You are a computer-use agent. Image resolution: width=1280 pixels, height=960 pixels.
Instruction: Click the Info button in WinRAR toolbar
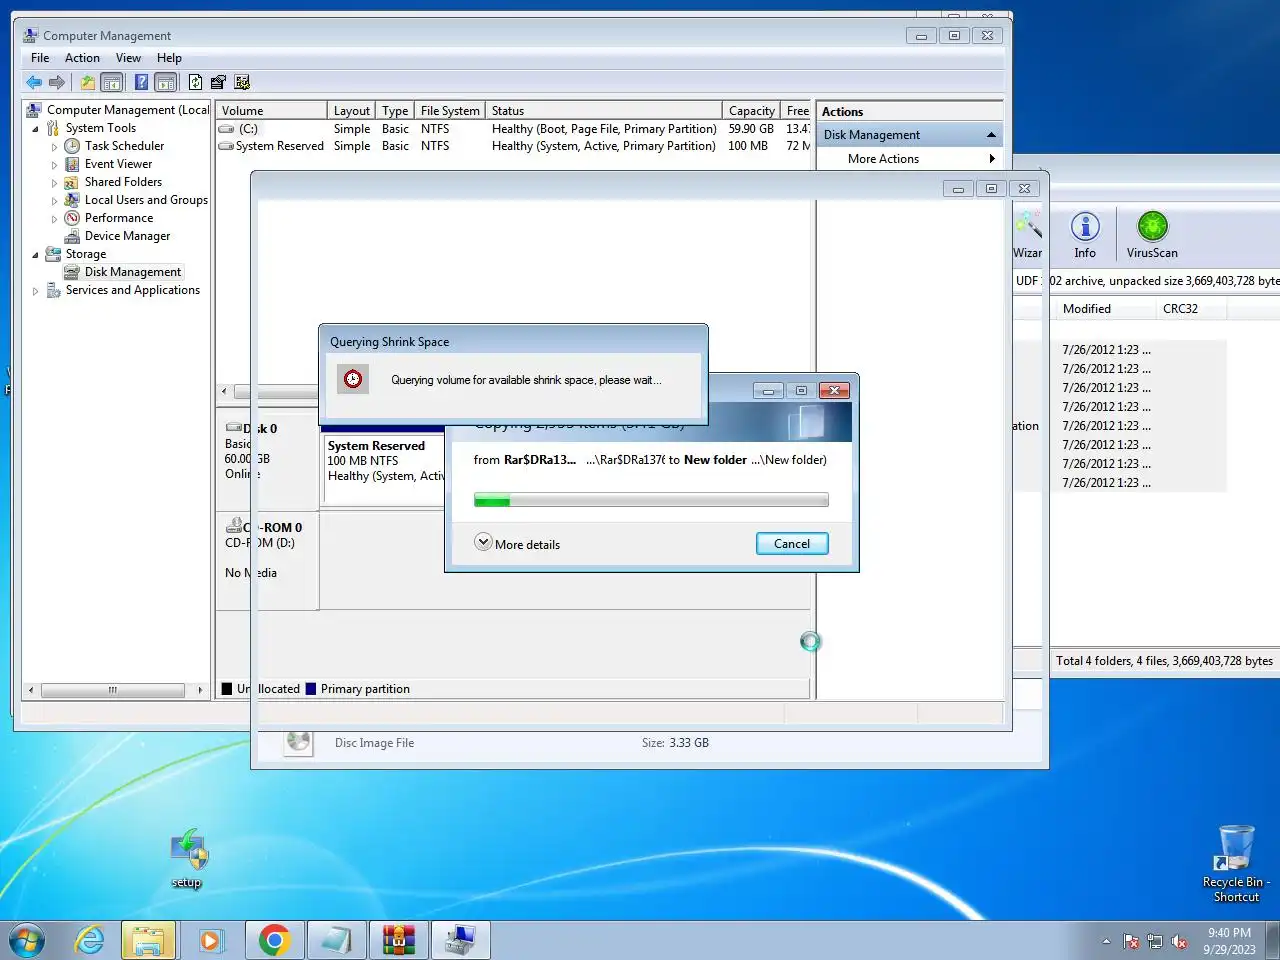point(1085,235)
